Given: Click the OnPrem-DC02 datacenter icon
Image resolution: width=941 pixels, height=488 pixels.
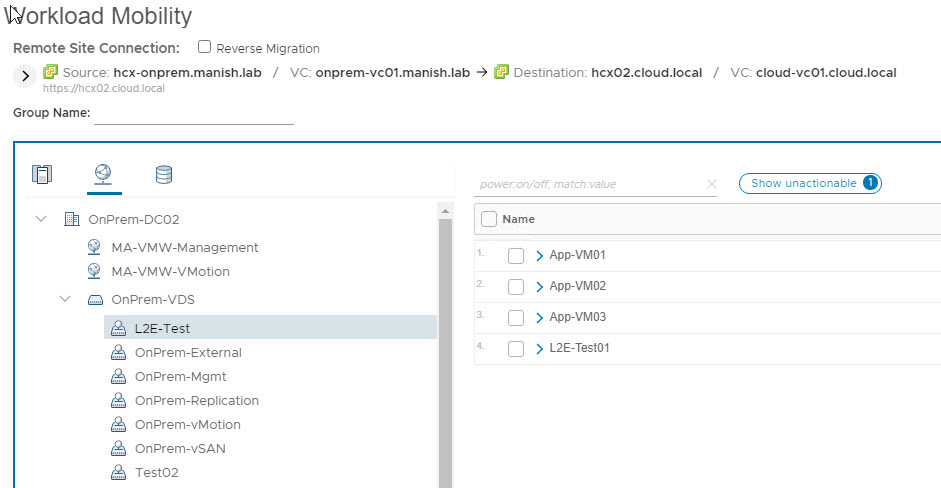Looking at the screenshot, I should 71,219.
